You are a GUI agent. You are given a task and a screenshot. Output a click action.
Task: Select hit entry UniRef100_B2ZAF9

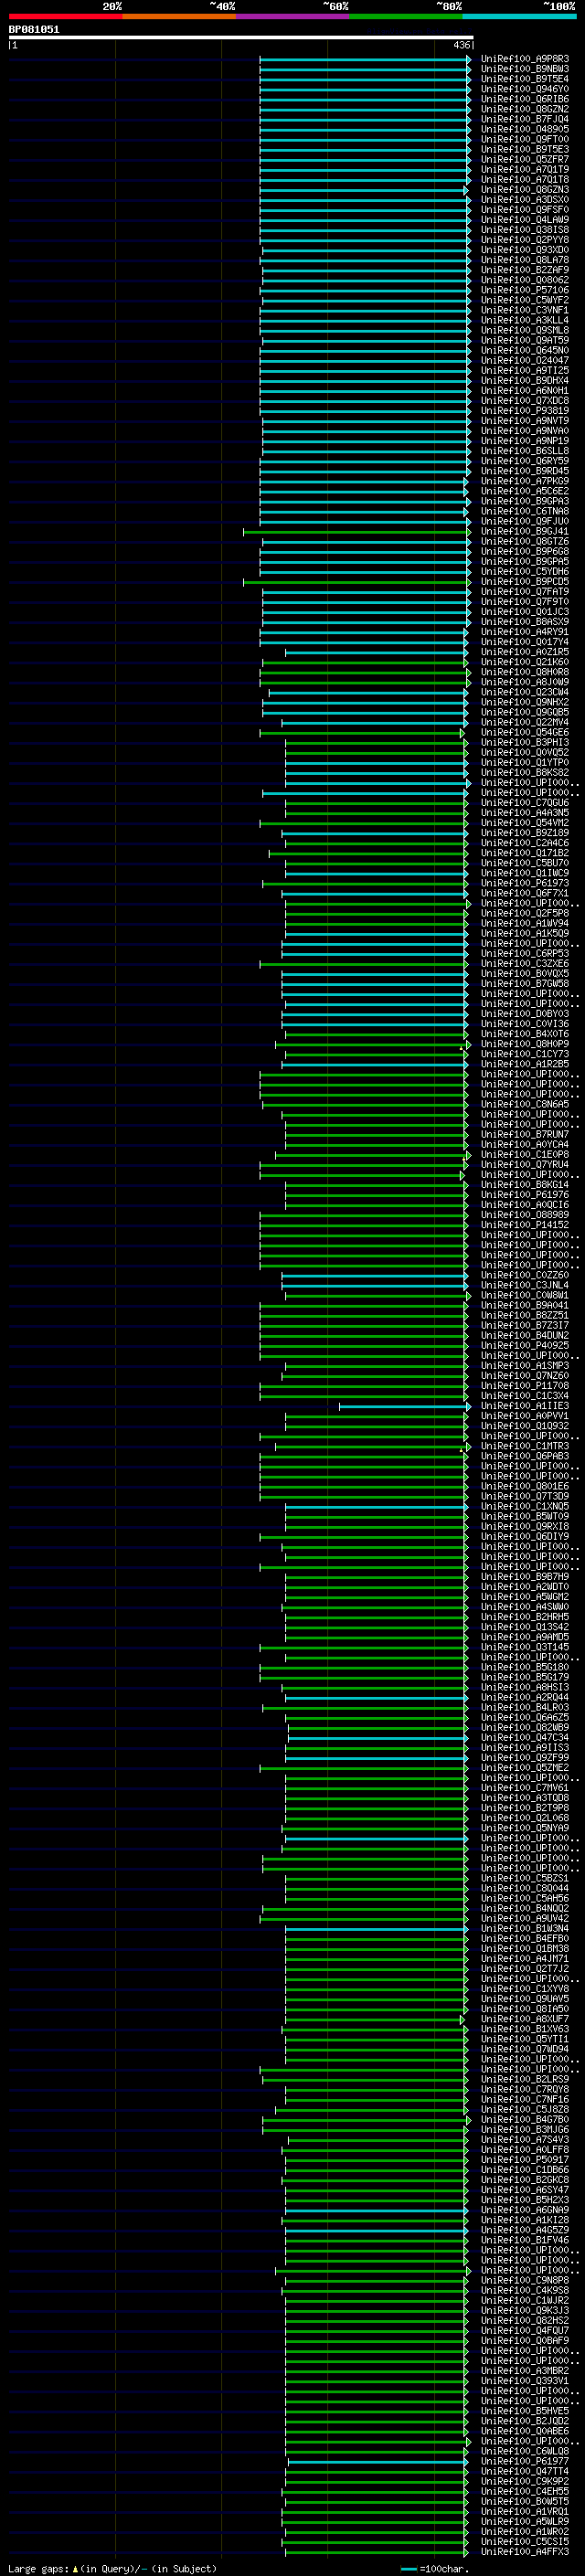(x=525, y=270)
